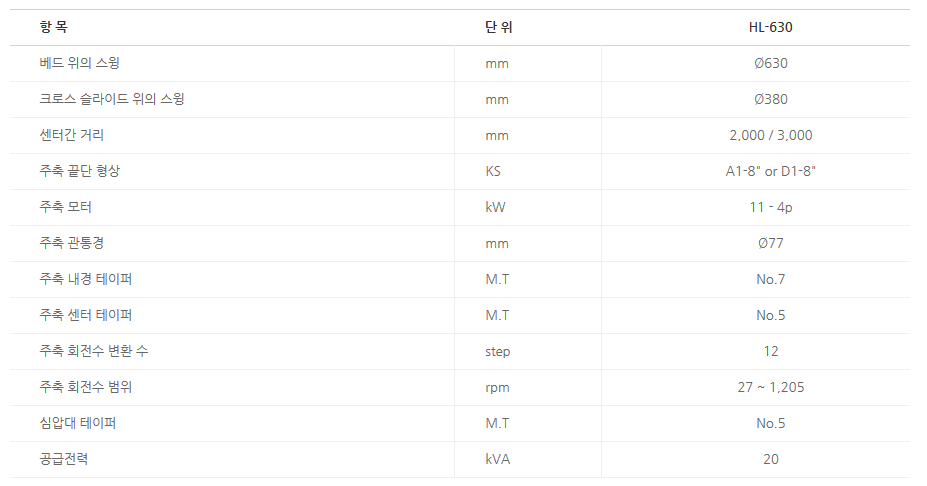Image resolution: width=927 pixels, height=486 pixels.
Task: Select the 베드 위의 스윙 row label
Action: pos(80,63)
